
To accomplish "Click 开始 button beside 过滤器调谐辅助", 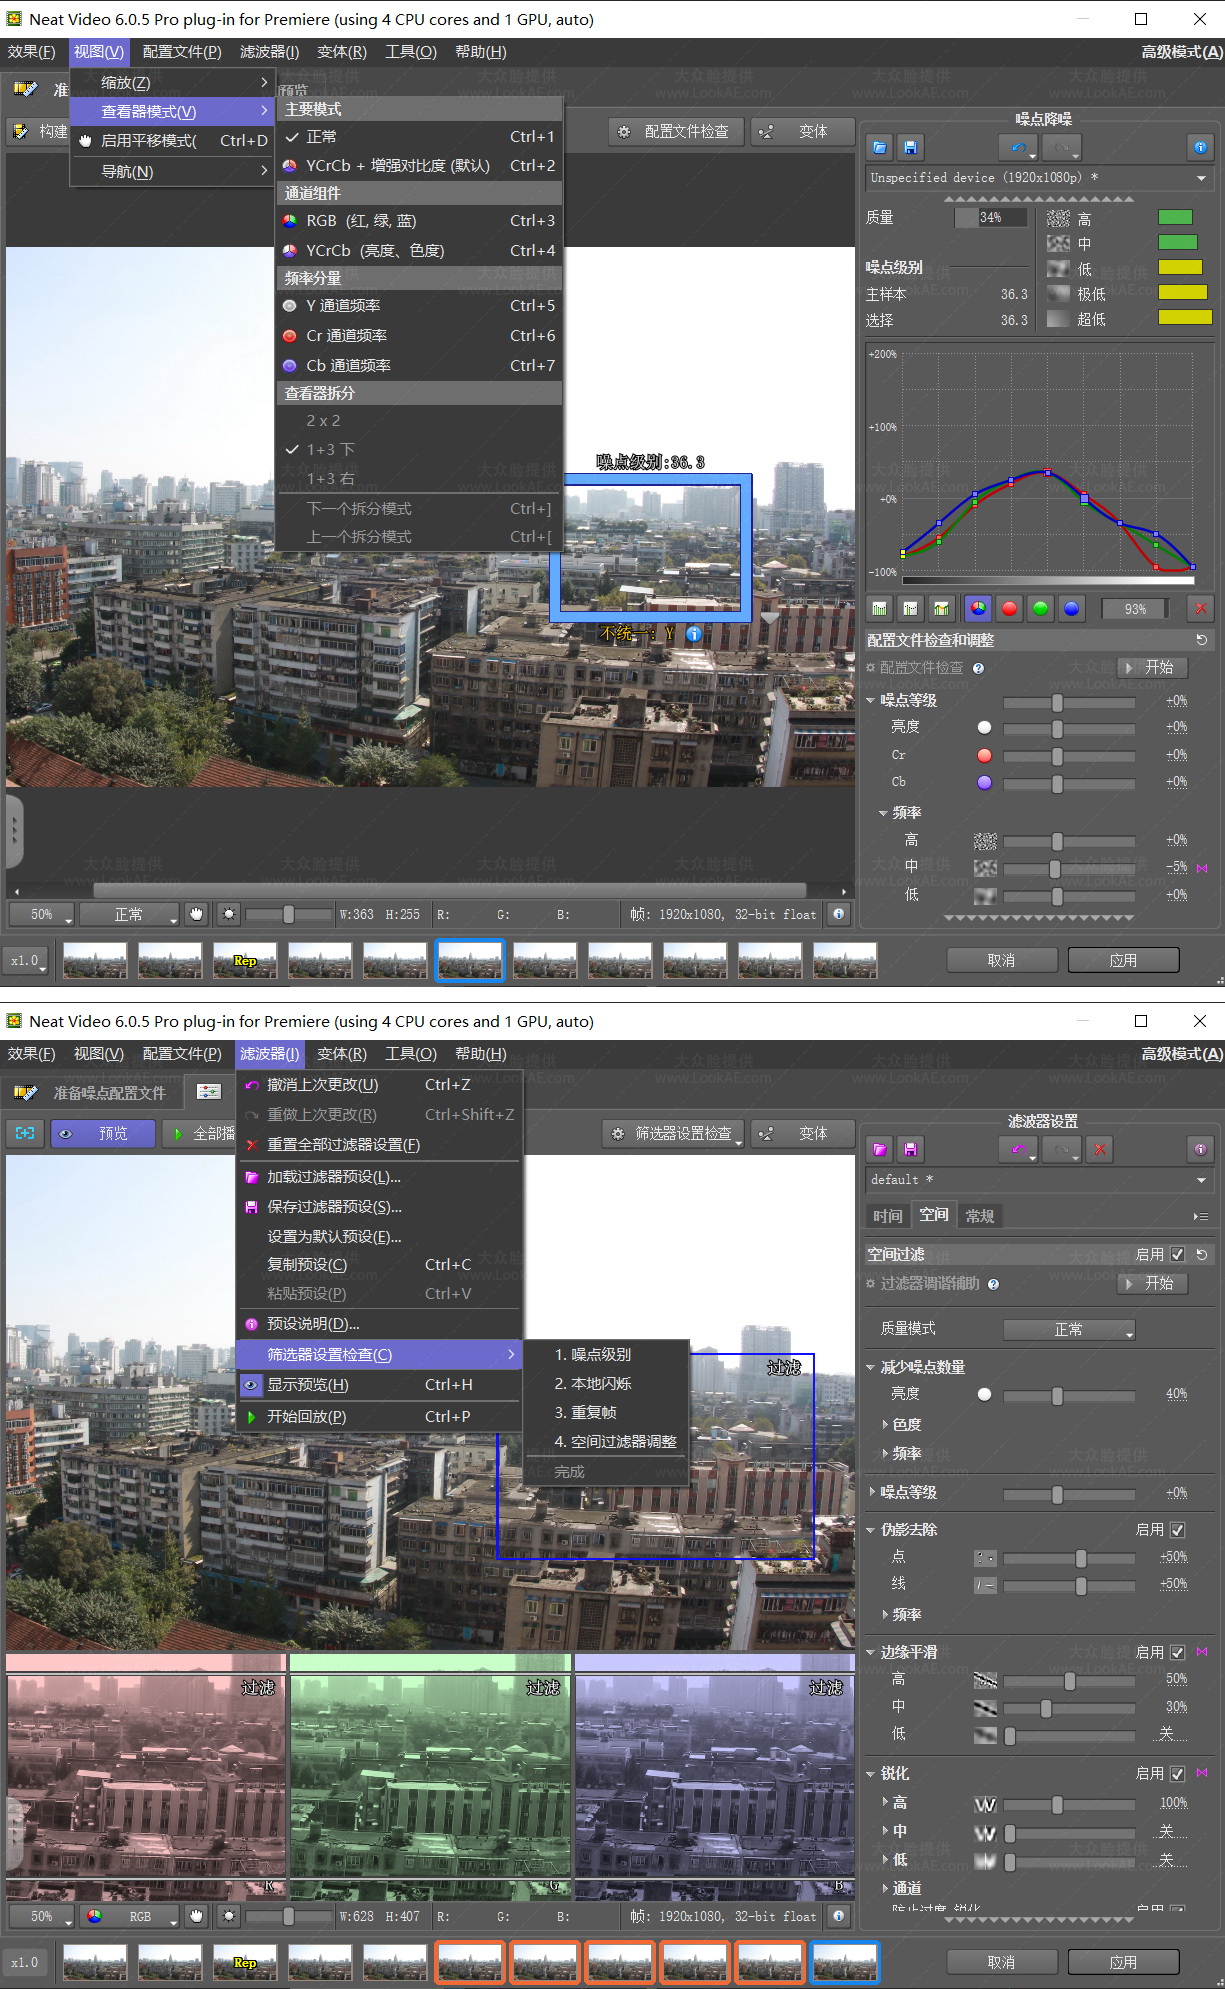I will tap(1152, 1283).
